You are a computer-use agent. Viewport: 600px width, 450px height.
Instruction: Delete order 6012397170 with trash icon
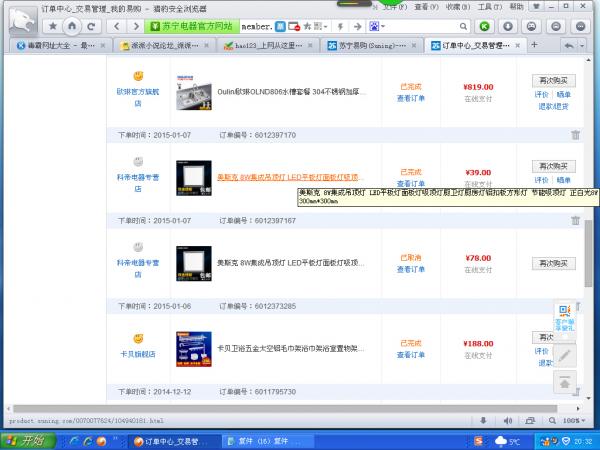point(575,135)
